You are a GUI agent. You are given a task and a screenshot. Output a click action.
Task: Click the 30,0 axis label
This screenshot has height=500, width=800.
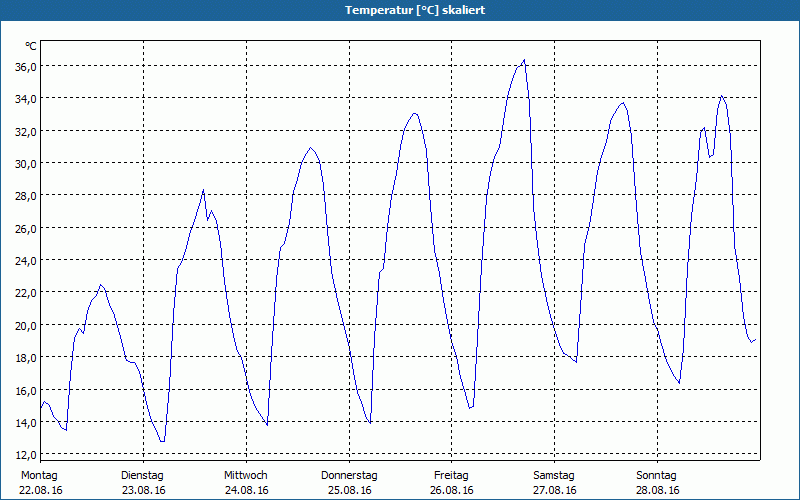point(26,164)
